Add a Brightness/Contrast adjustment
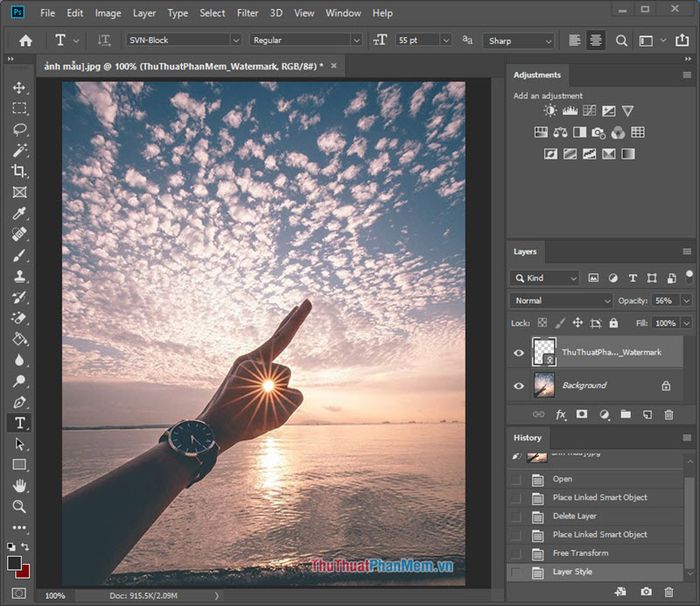The height and width of the screenshot is (606, 700). (550, 111)
